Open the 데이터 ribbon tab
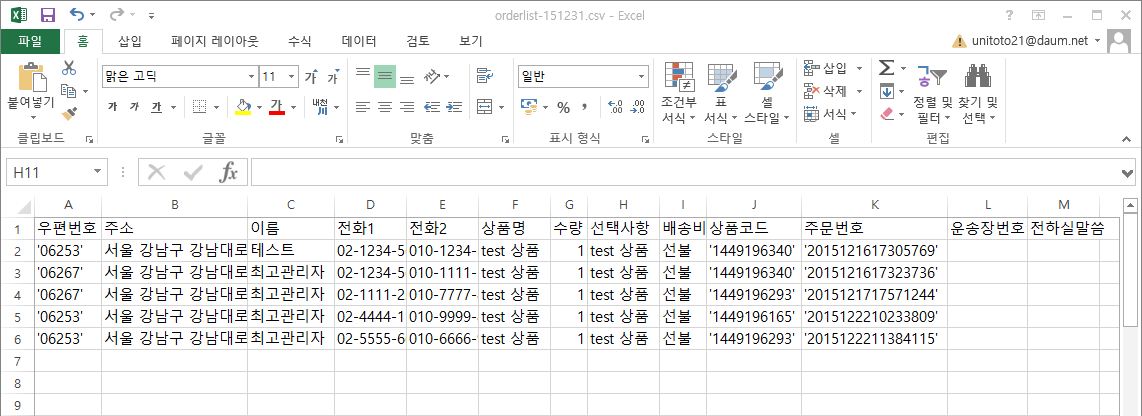The width and height of the screenshot is (1142, 416). (x=359, y=41)
